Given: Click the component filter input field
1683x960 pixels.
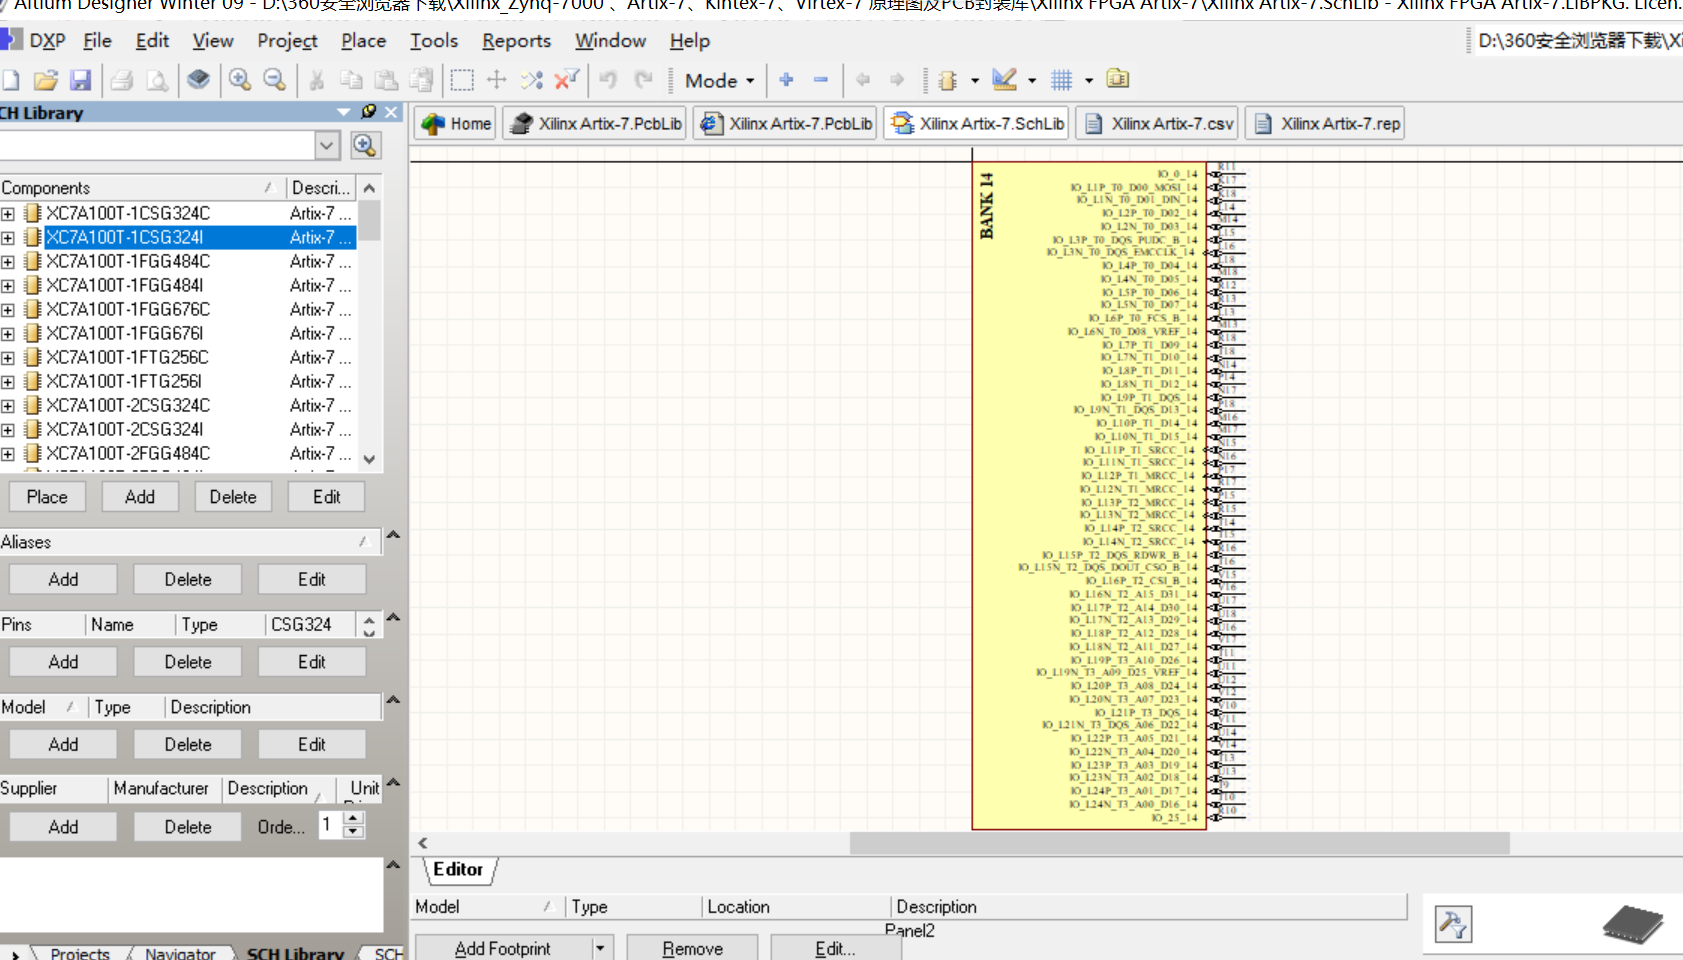Looking at the screenshot, I should coord(157,146).
